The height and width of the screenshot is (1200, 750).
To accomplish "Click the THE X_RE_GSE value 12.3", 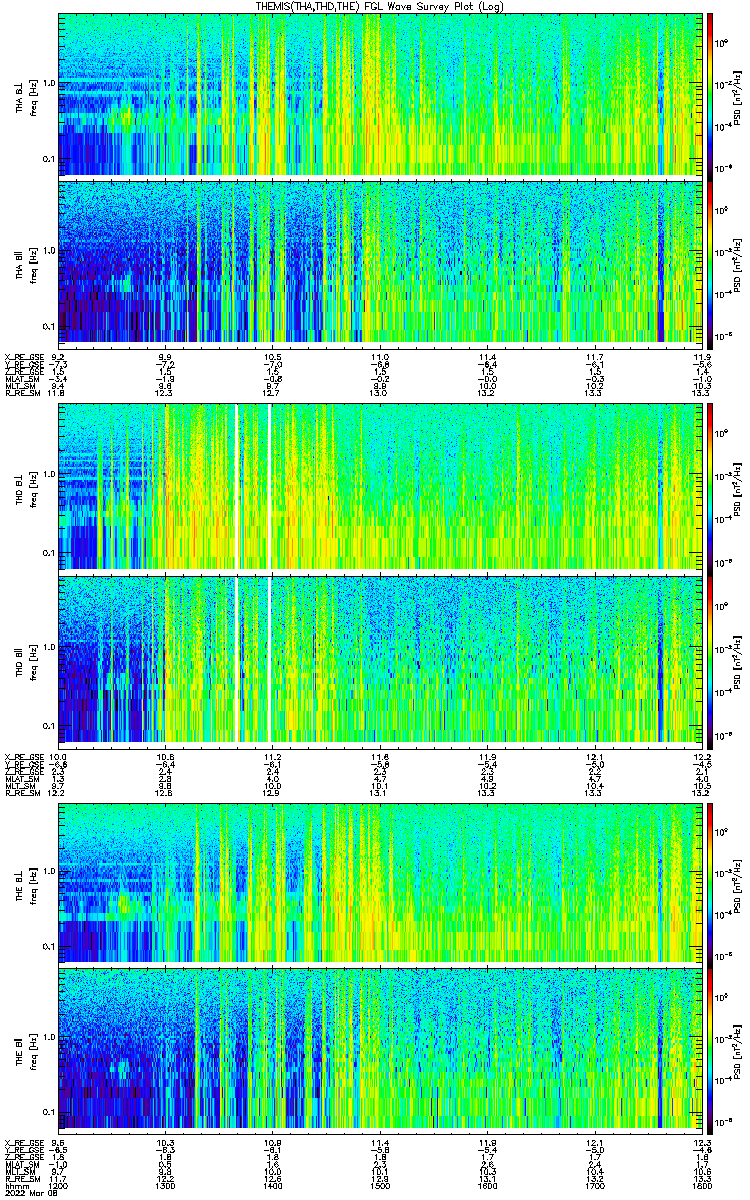I will (x=702, y=1142).
